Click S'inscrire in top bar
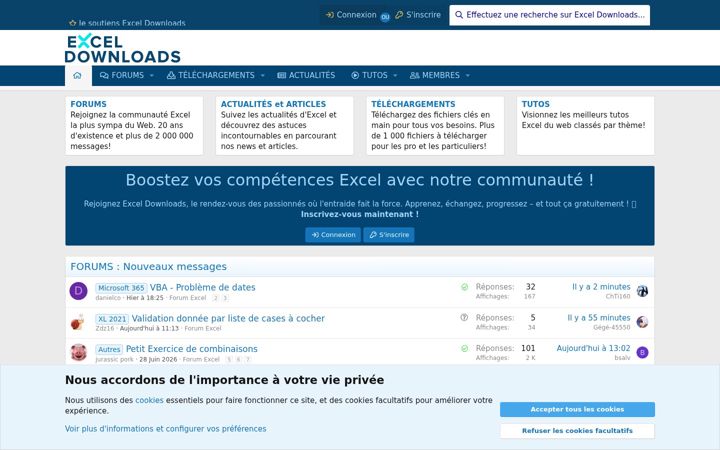 pyautogui.click(x=418, y=15)
